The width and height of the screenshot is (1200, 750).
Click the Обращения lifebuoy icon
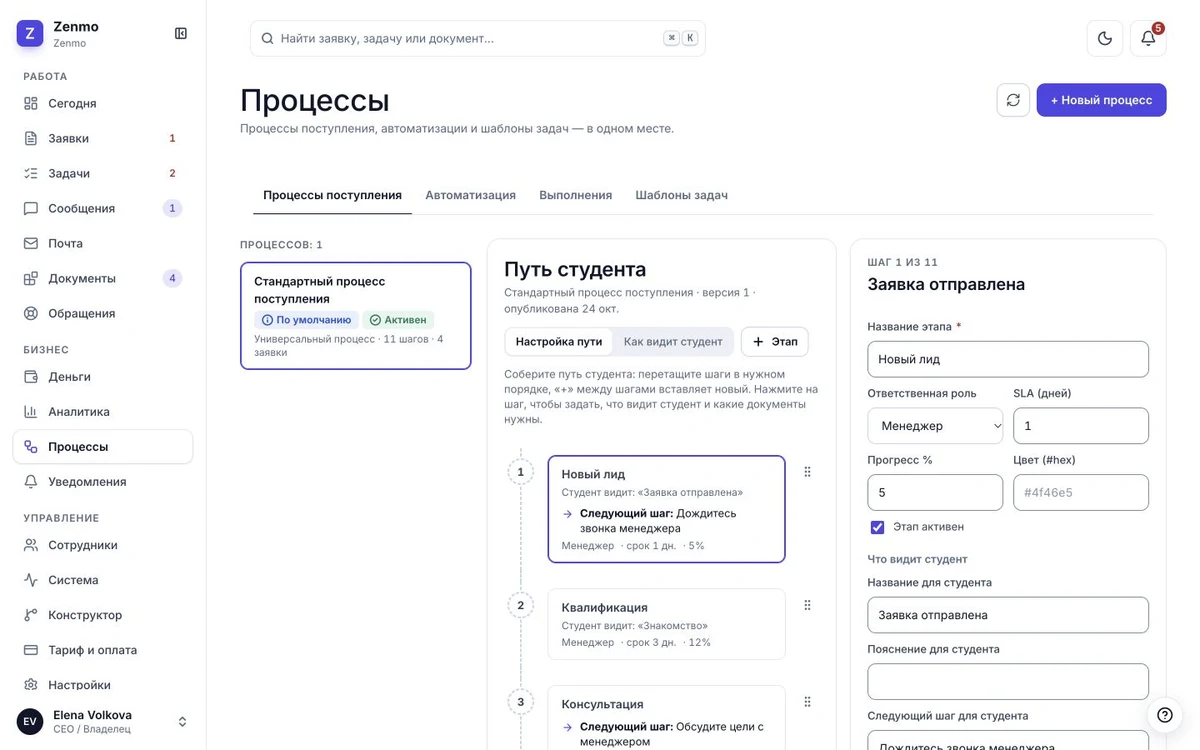click(x=31, y=314)
